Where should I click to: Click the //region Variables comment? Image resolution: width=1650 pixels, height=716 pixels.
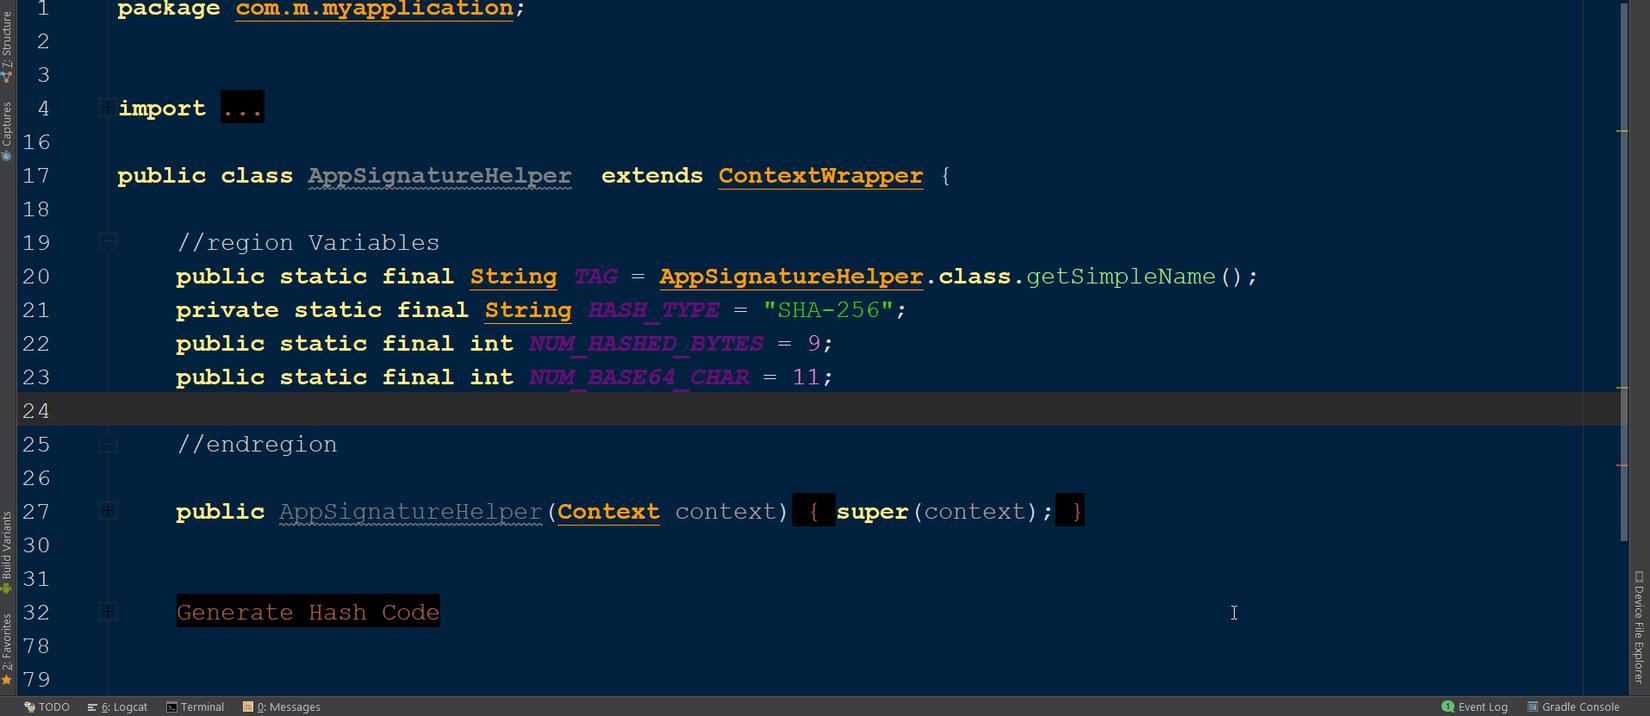coord(308,242)
